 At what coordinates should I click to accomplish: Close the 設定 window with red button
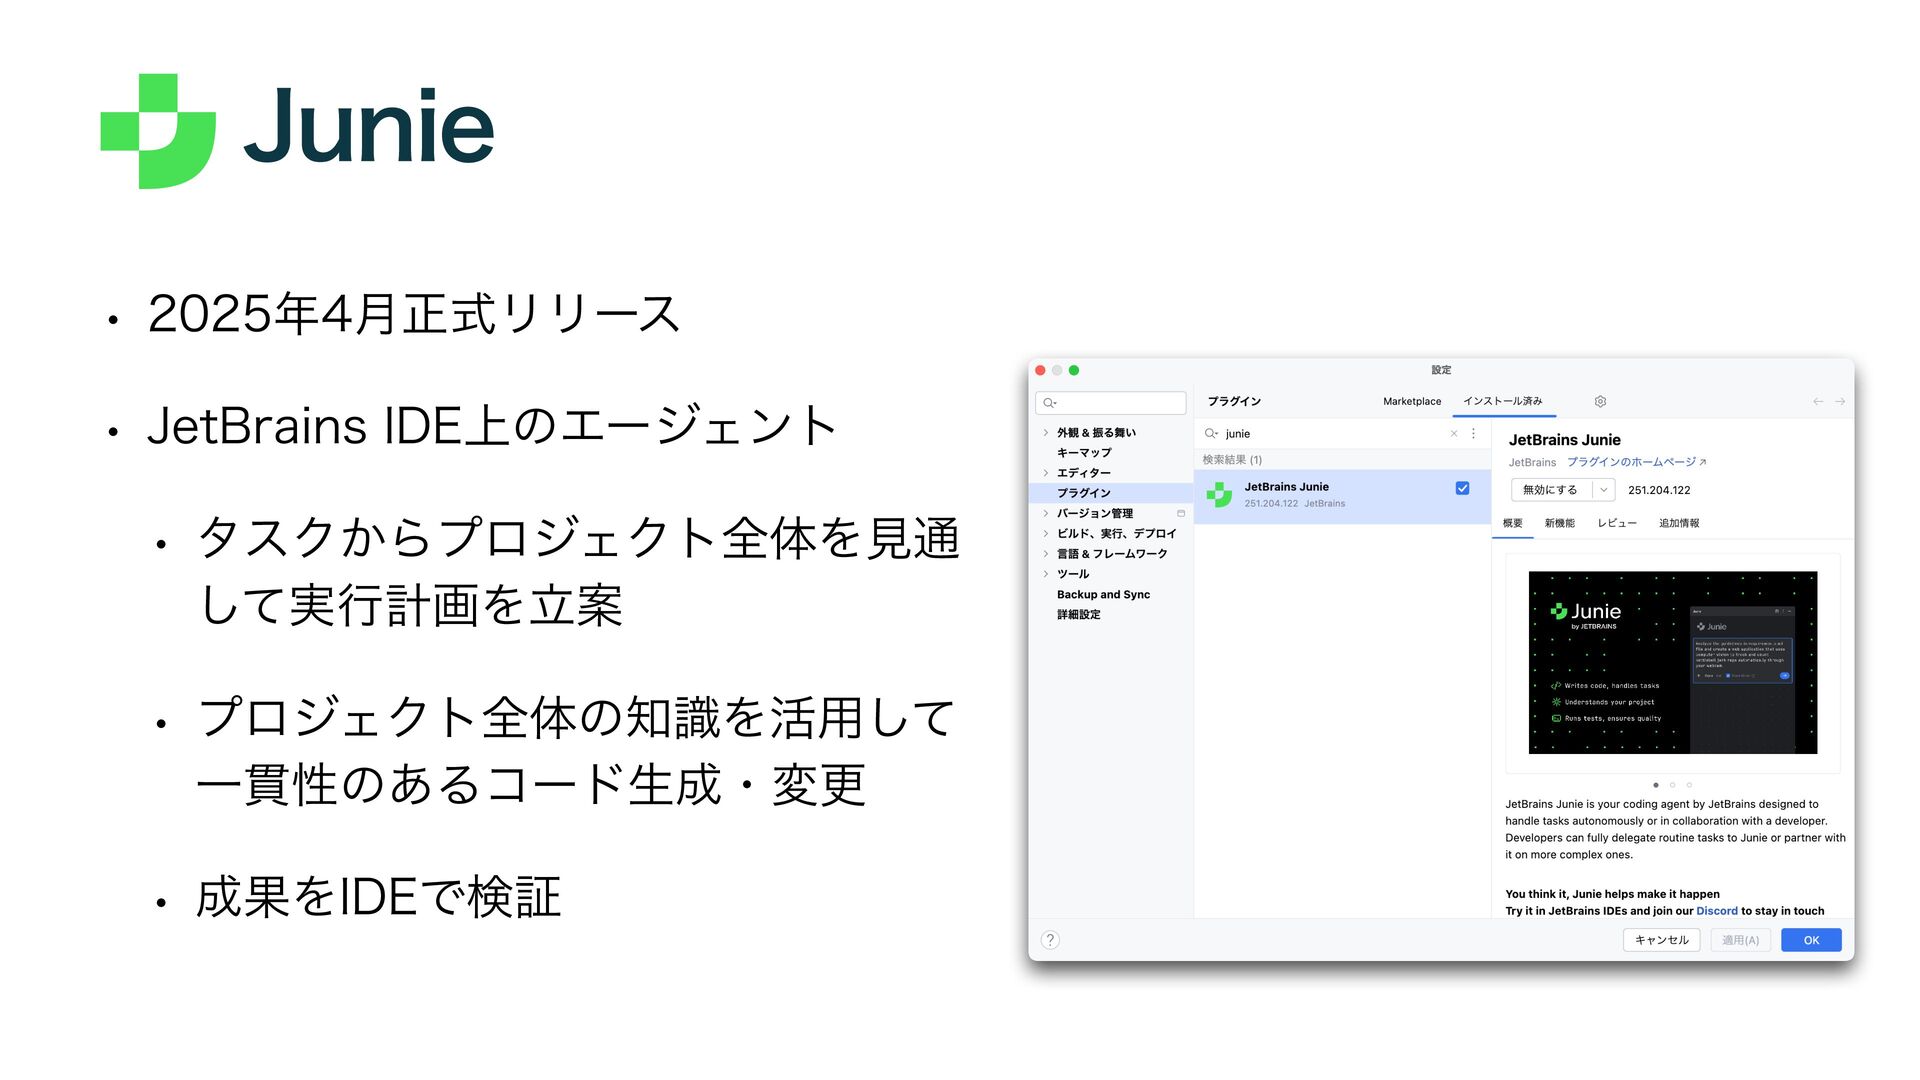(1040, 370)
